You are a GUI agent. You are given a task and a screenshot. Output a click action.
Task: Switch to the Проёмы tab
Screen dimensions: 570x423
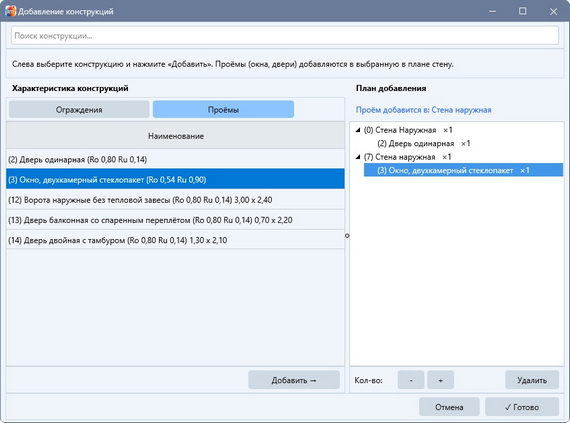click(x=223, y=109)
